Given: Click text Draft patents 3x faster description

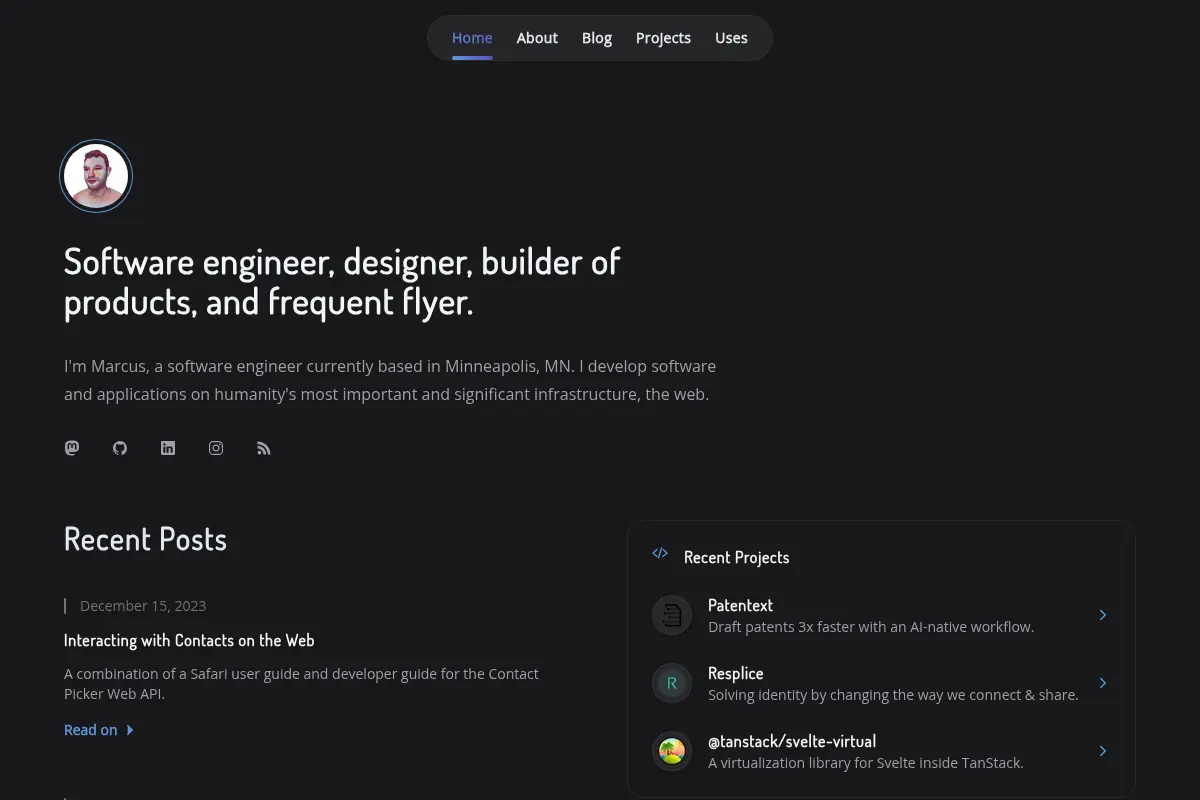Looking at the screenshot, I should [x=871, y=627].
